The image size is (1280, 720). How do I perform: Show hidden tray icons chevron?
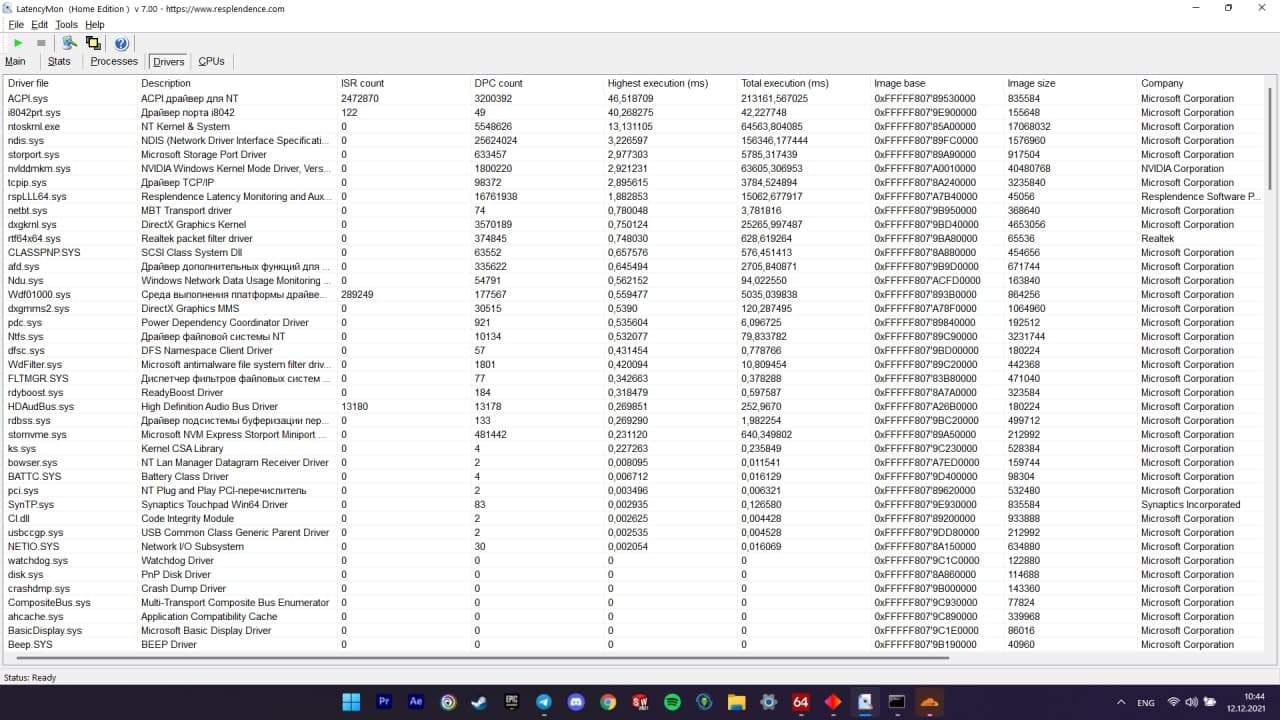pos(1121,702)
